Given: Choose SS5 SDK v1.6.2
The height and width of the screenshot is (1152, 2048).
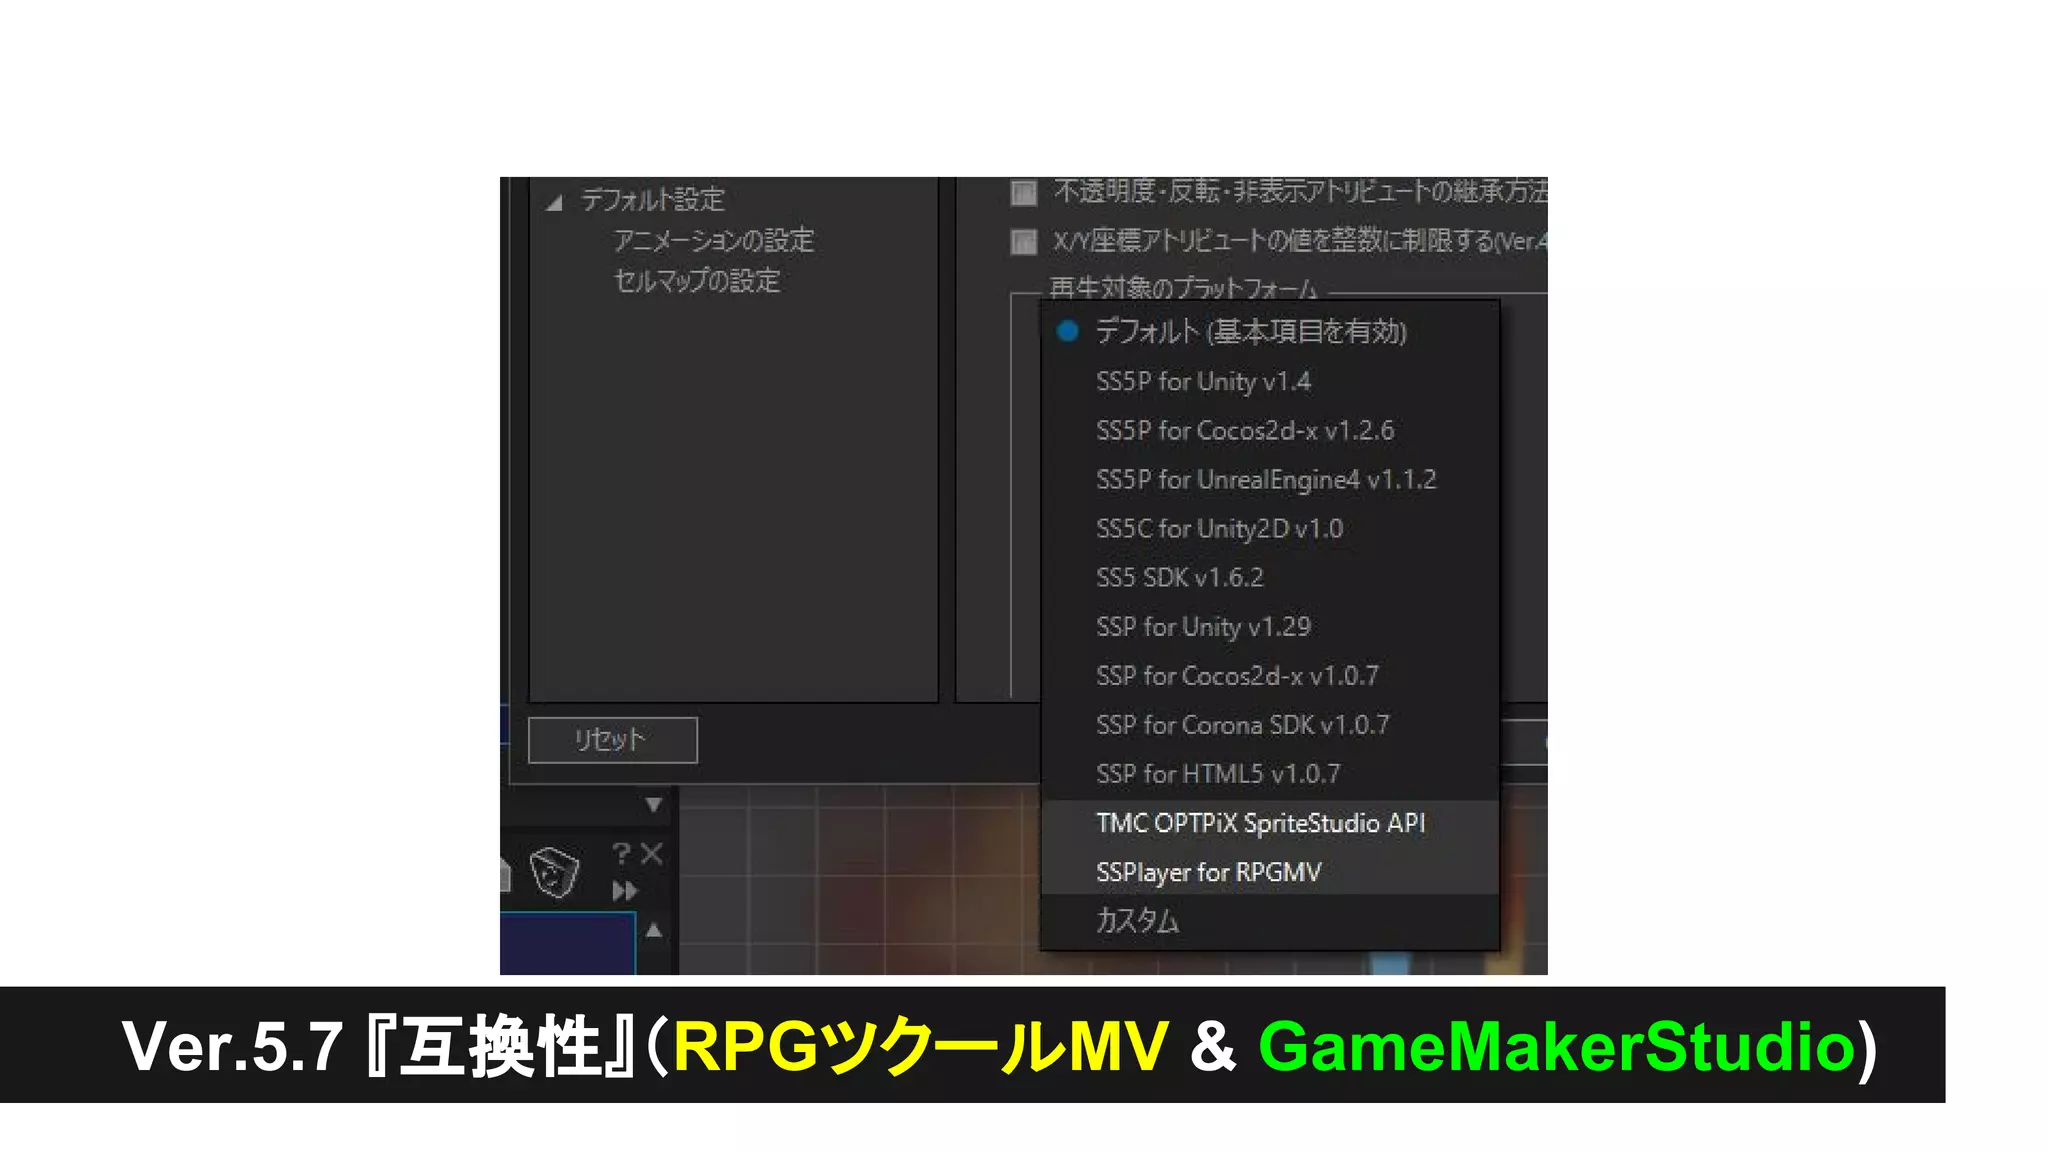Looking at the screenshot, I should (1270, 577).
